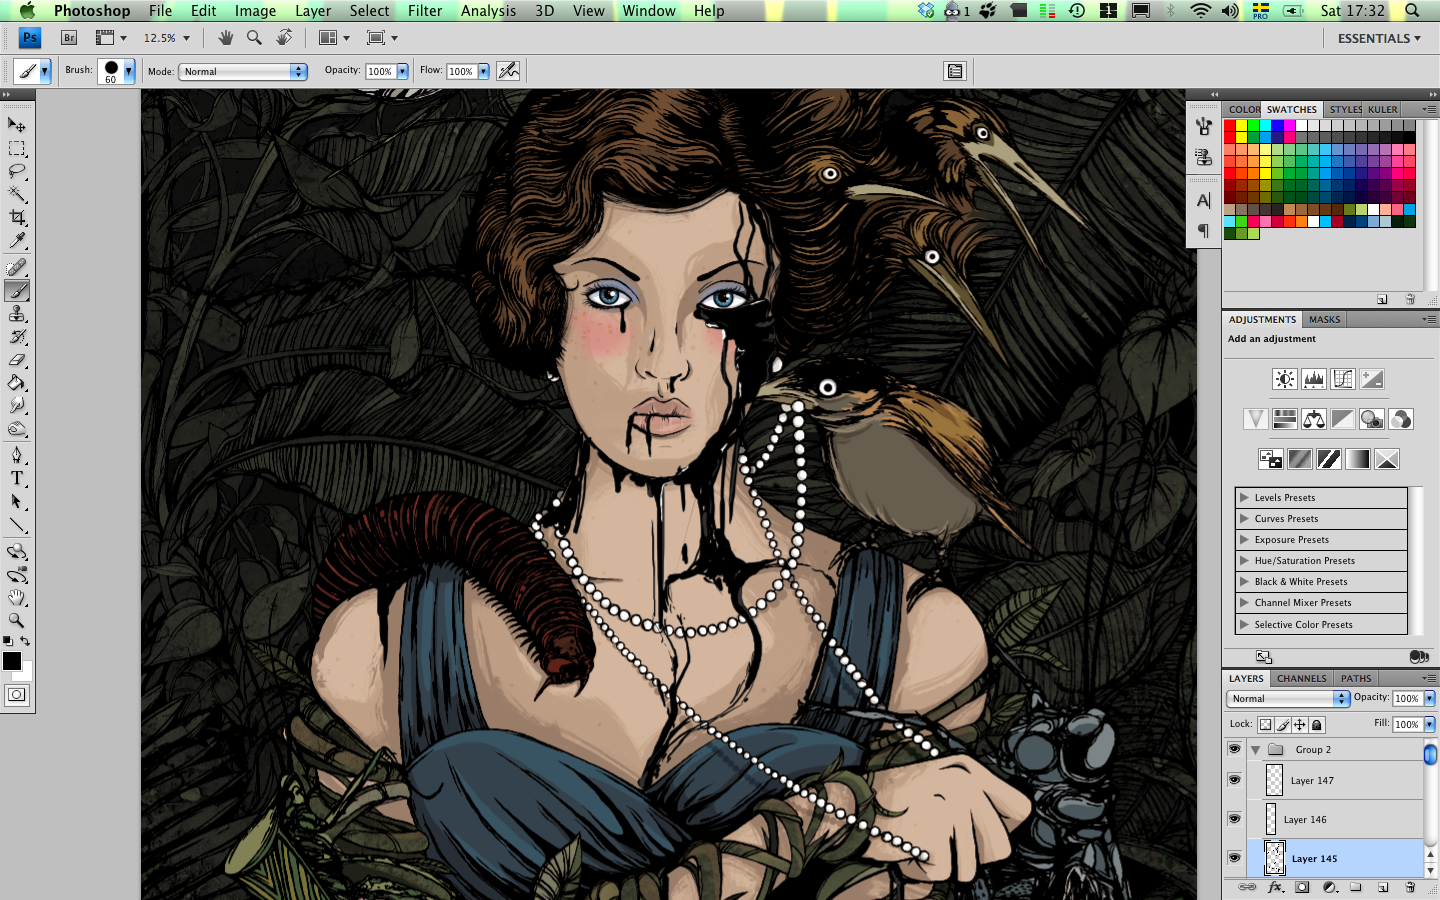Select the Eraser tool
1440x900 pixels.
pyautogui.click(x=17, y=360)
